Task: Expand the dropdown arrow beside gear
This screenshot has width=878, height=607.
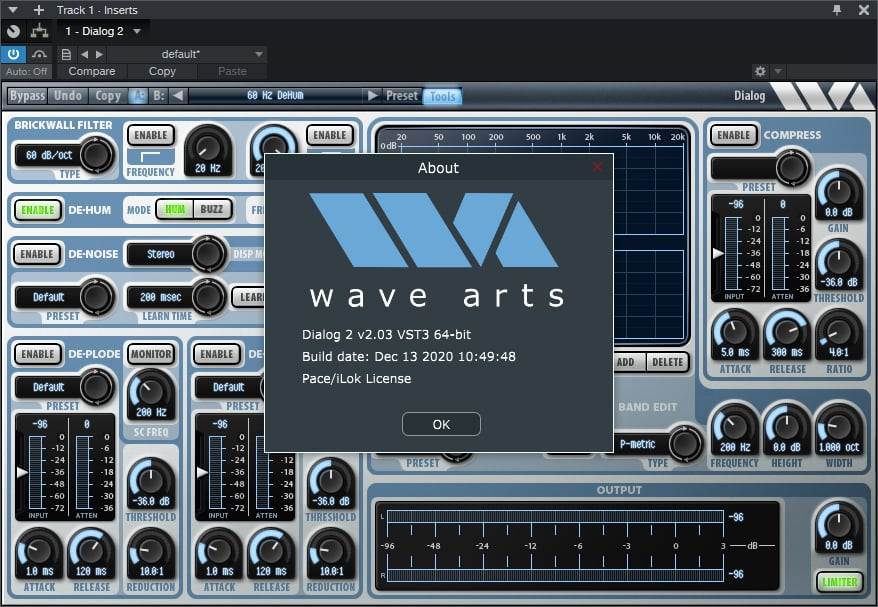Action: 778,72
